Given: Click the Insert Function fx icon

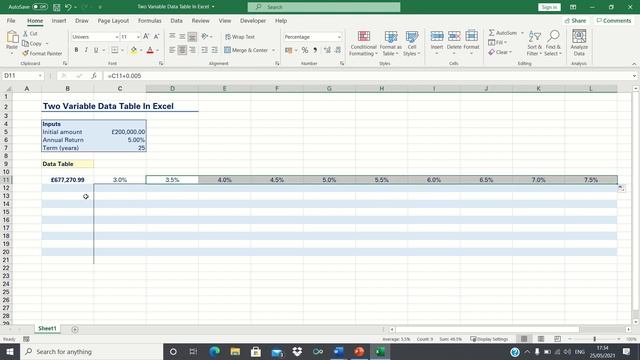Looking at the screenshot, I should click(x=94, y=76).
